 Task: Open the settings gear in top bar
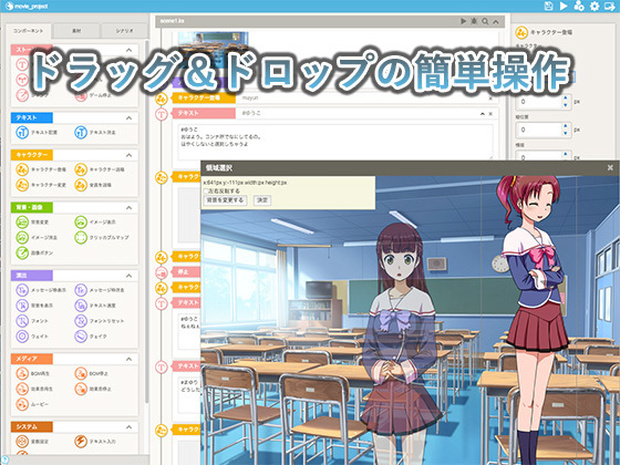click(594, 6)
